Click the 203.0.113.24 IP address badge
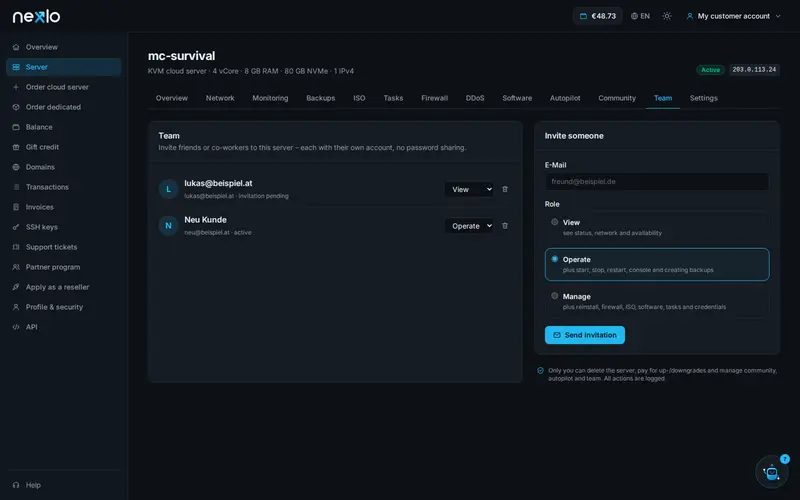The image size is (800, 500). tap(754, 70)
